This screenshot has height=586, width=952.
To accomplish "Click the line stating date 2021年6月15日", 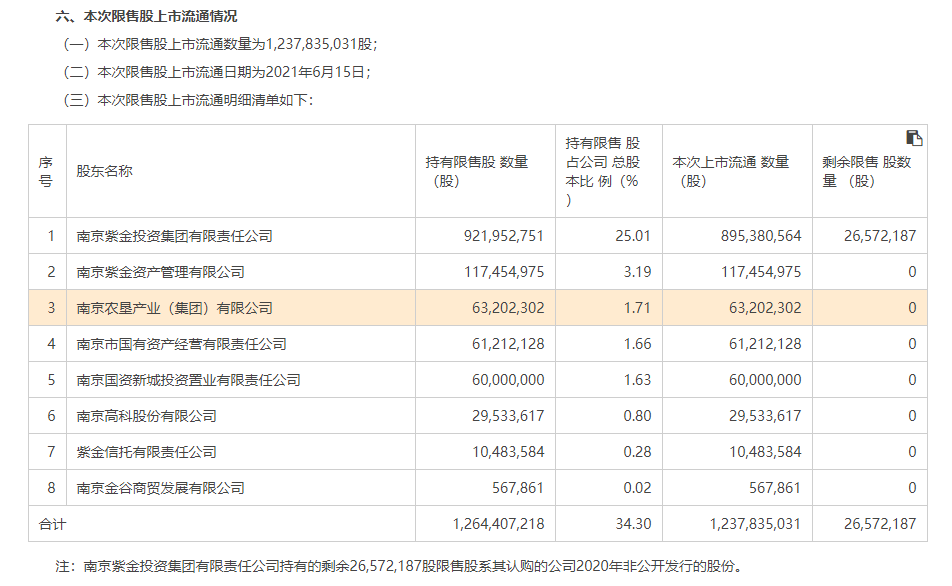I will pos(217,72).
